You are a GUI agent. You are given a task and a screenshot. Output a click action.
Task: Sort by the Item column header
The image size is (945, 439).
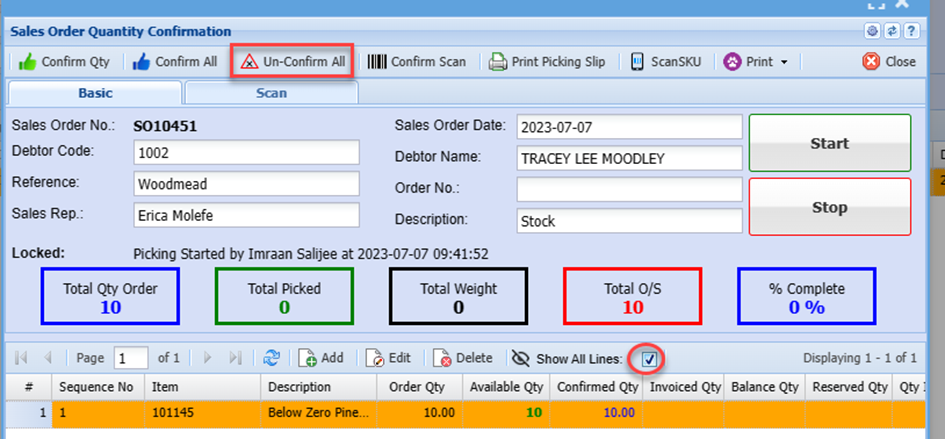tap(203, 387)
